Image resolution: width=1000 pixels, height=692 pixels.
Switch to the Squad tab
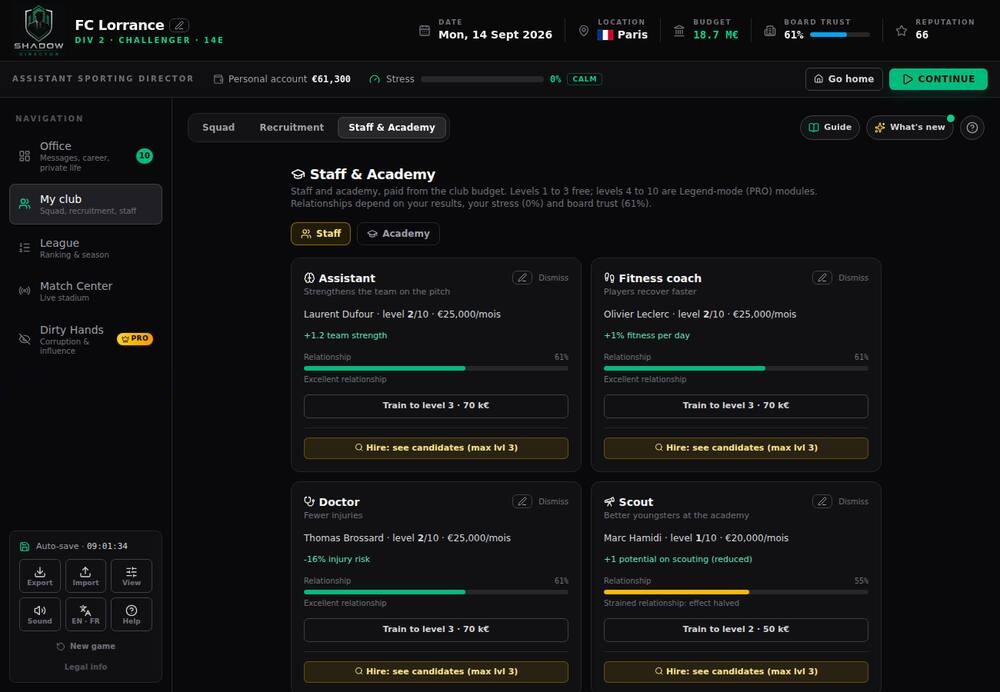218,128
